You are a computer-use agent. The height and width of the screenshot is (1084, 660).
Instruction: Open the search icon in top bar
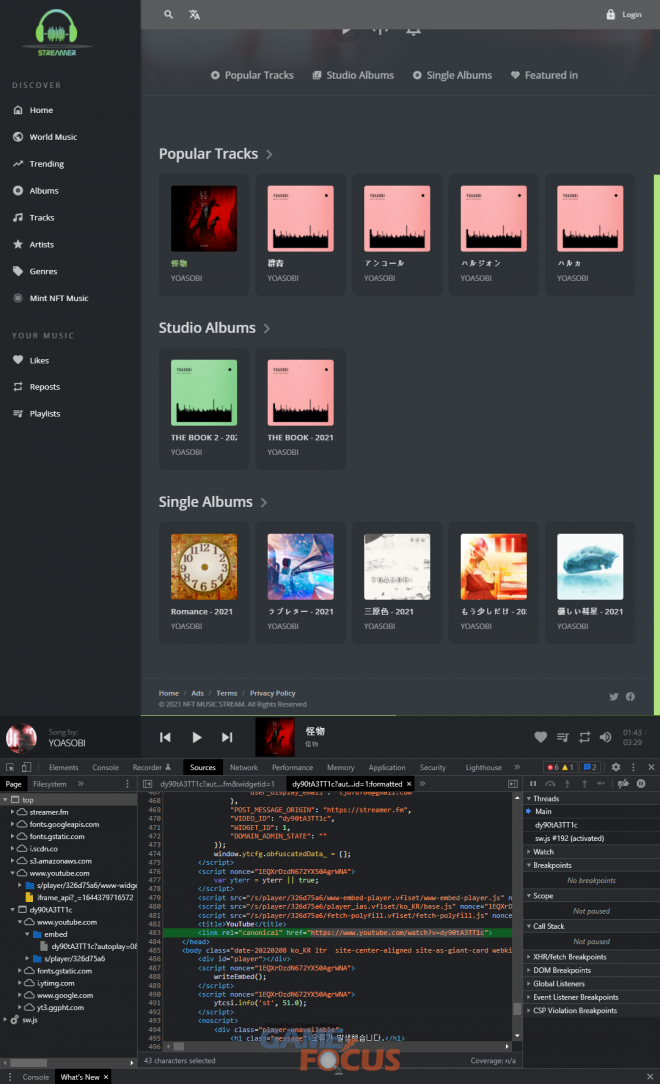click(x=169, y=15)
